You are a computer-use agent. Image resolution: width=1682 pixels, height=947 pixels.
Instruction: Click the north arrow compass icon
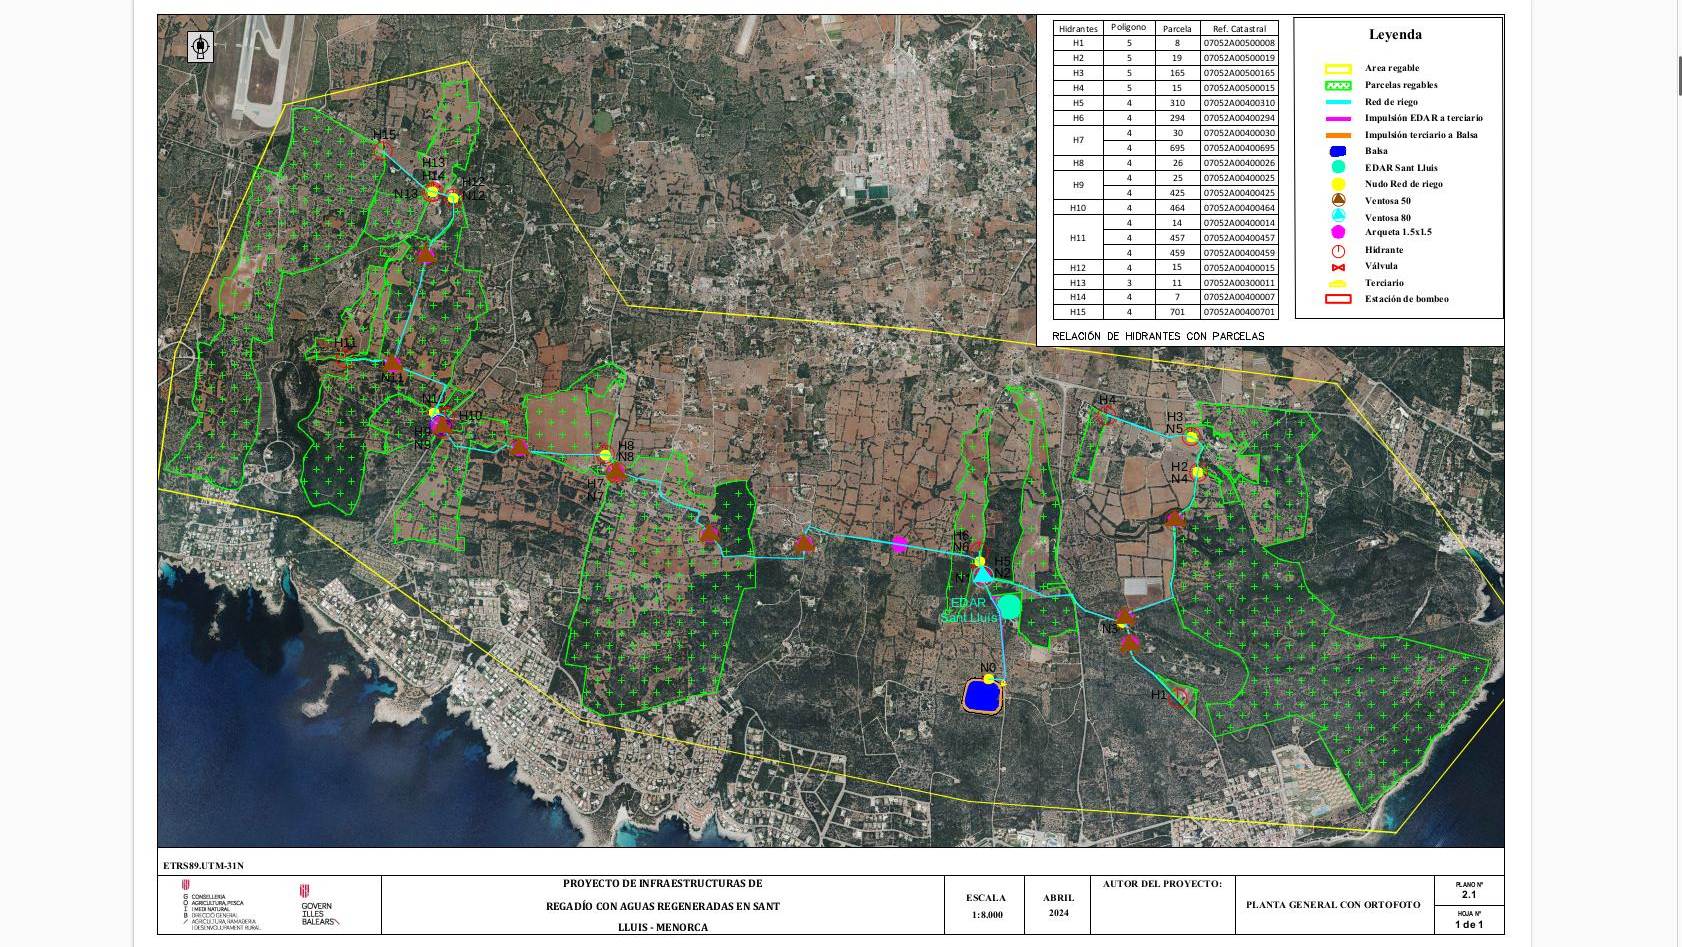pyautogui.click(x=200, y=46)
